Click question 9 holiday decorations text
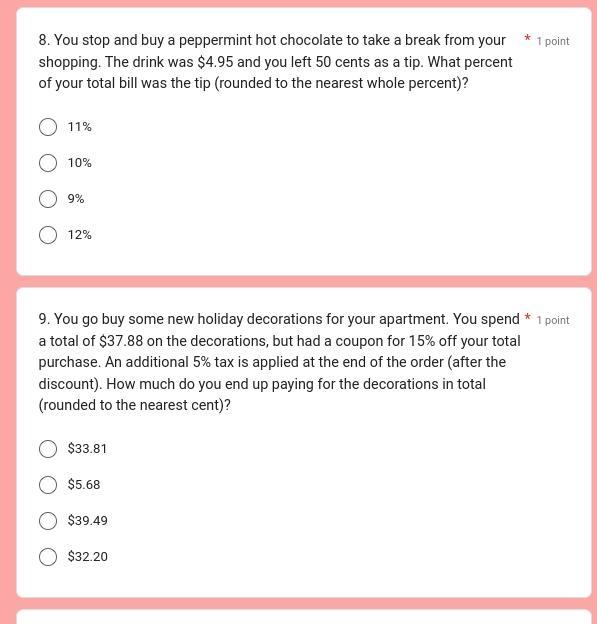Screen dimensions: 597x624 pyautogui.click(x=279, y=362)
